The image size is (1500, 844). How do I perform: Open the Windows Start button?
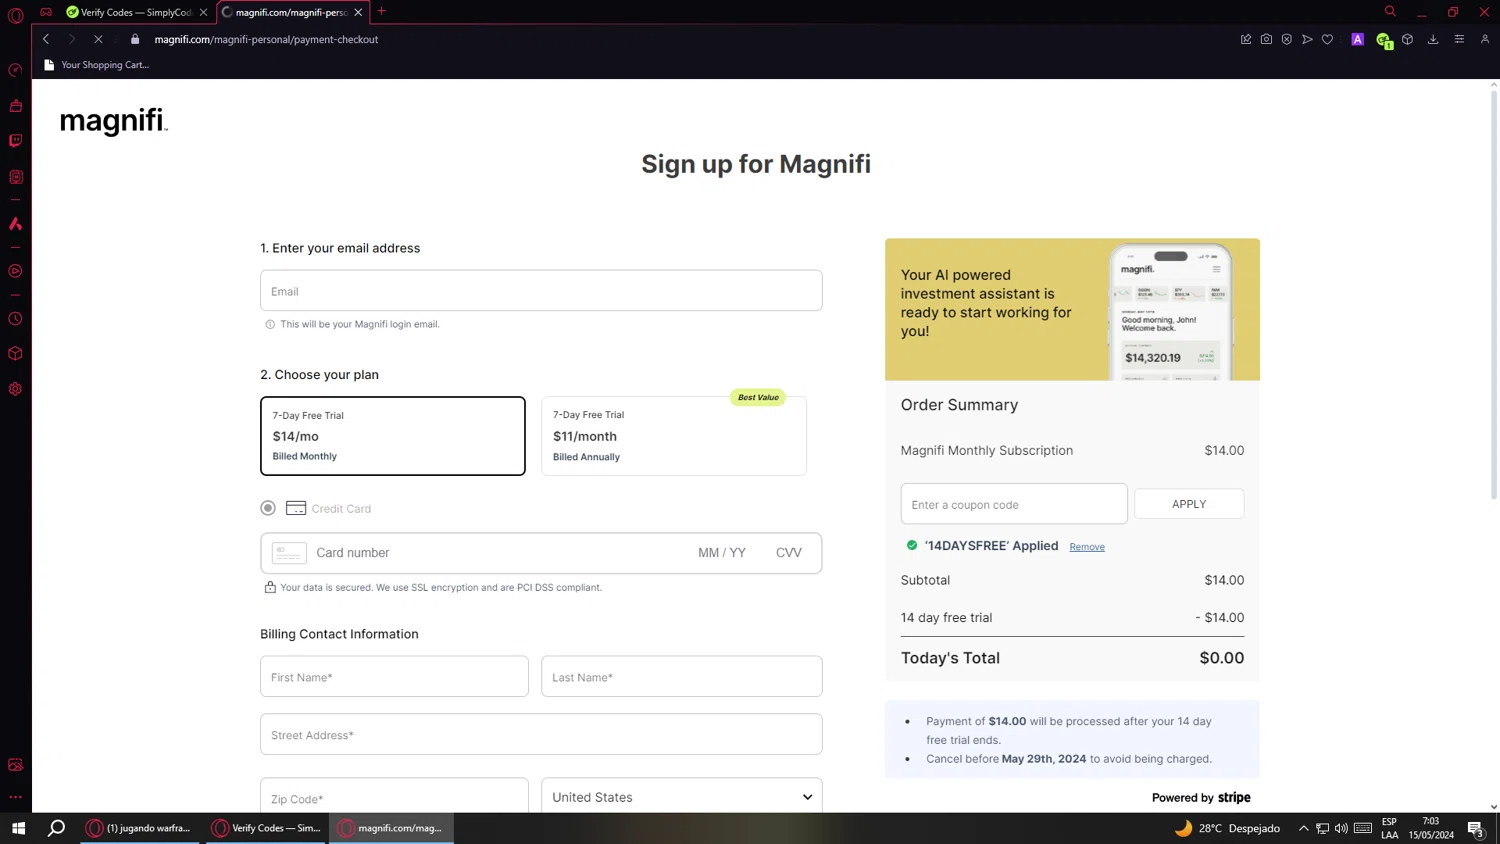18,828
